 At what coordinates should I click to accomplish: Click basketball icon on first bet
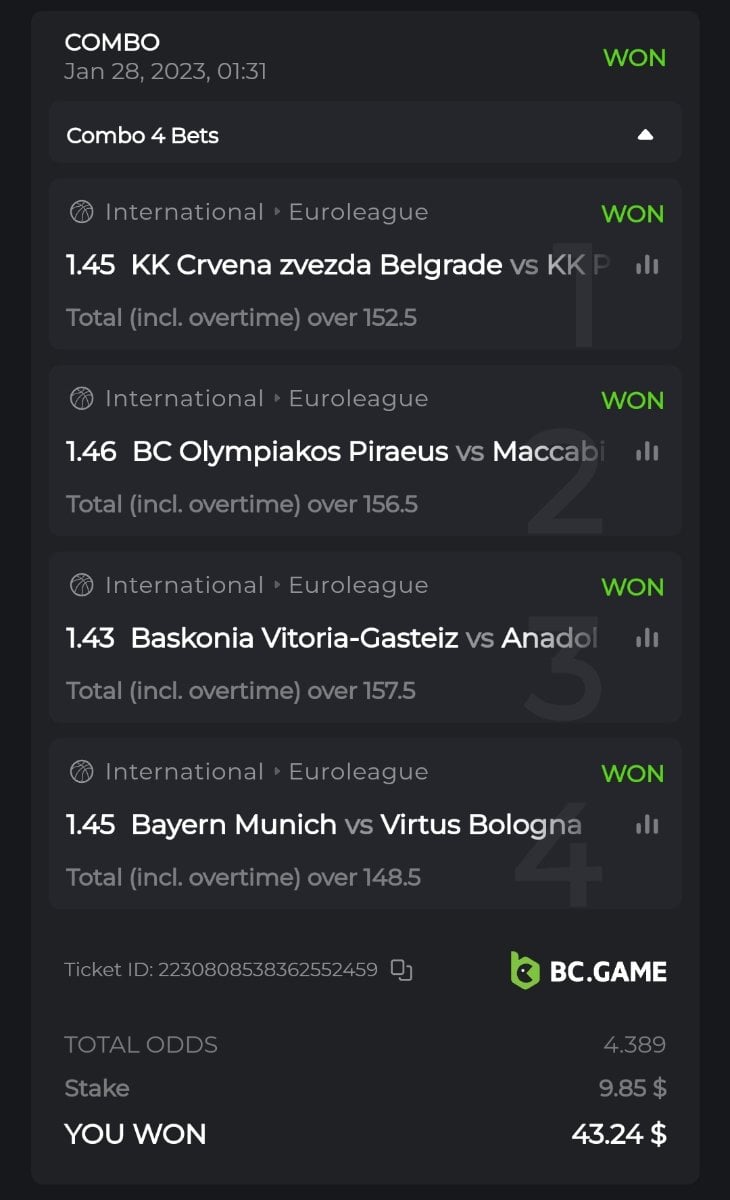coord(81,212)
